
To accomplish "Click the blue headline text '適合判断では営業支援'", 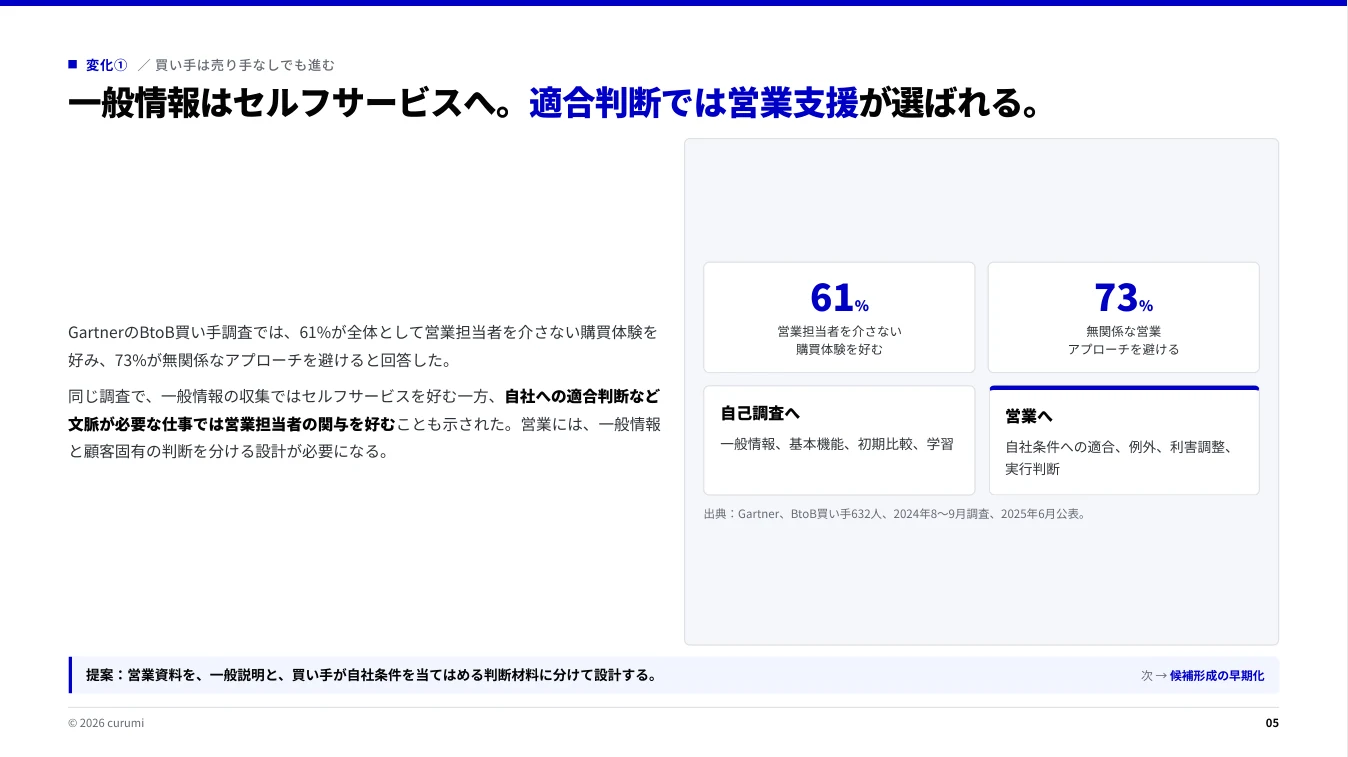I will 693,103.
